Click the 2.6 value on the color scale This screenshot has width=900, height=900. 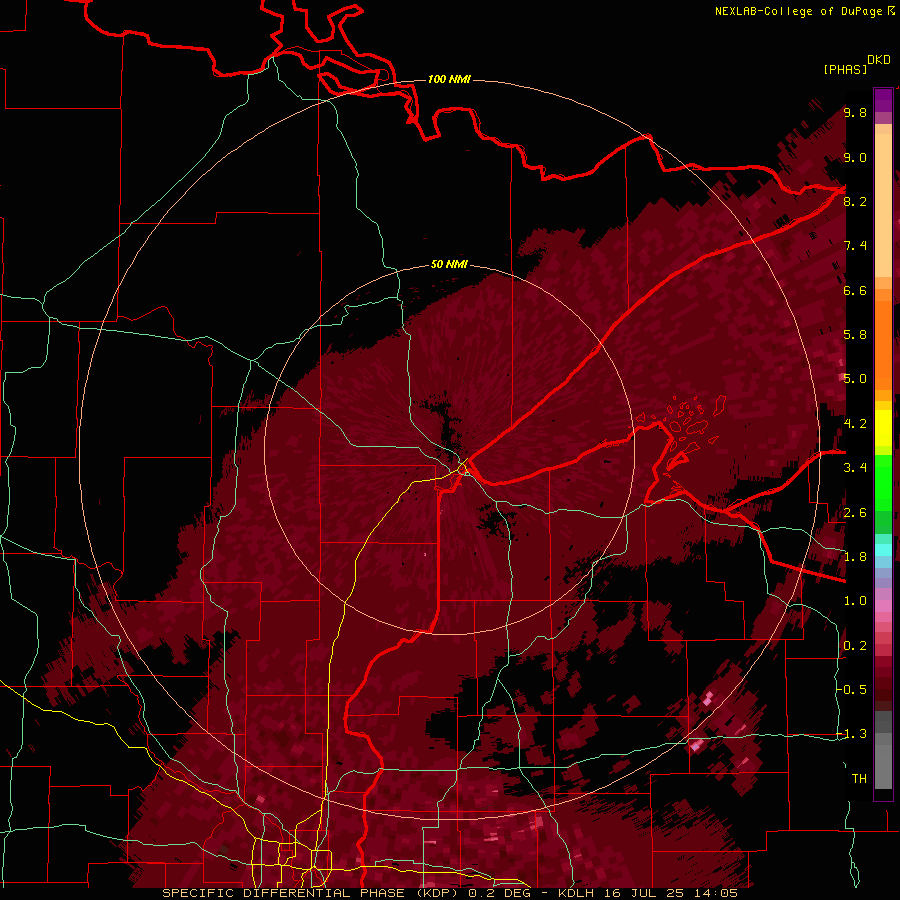[855, 513]
